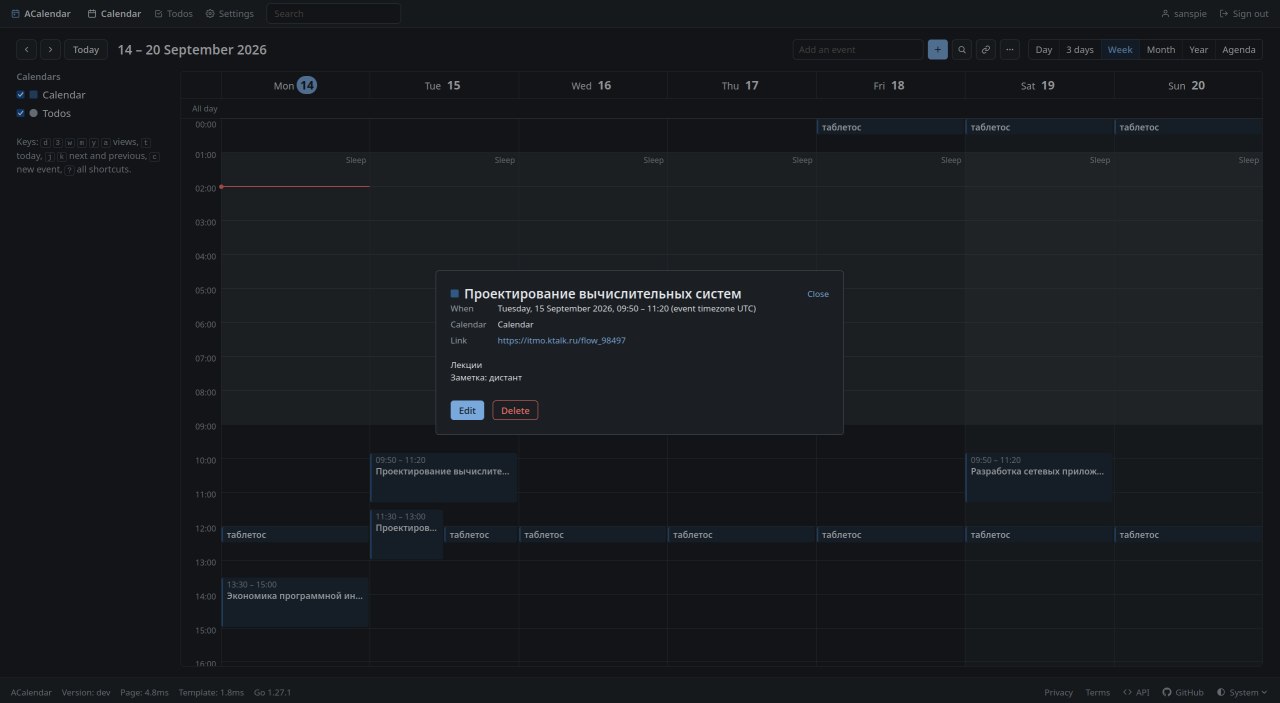Open the Calendar tab in the top navigation
The width and height of the screenshot is (1280, 703).
[114, 14]
